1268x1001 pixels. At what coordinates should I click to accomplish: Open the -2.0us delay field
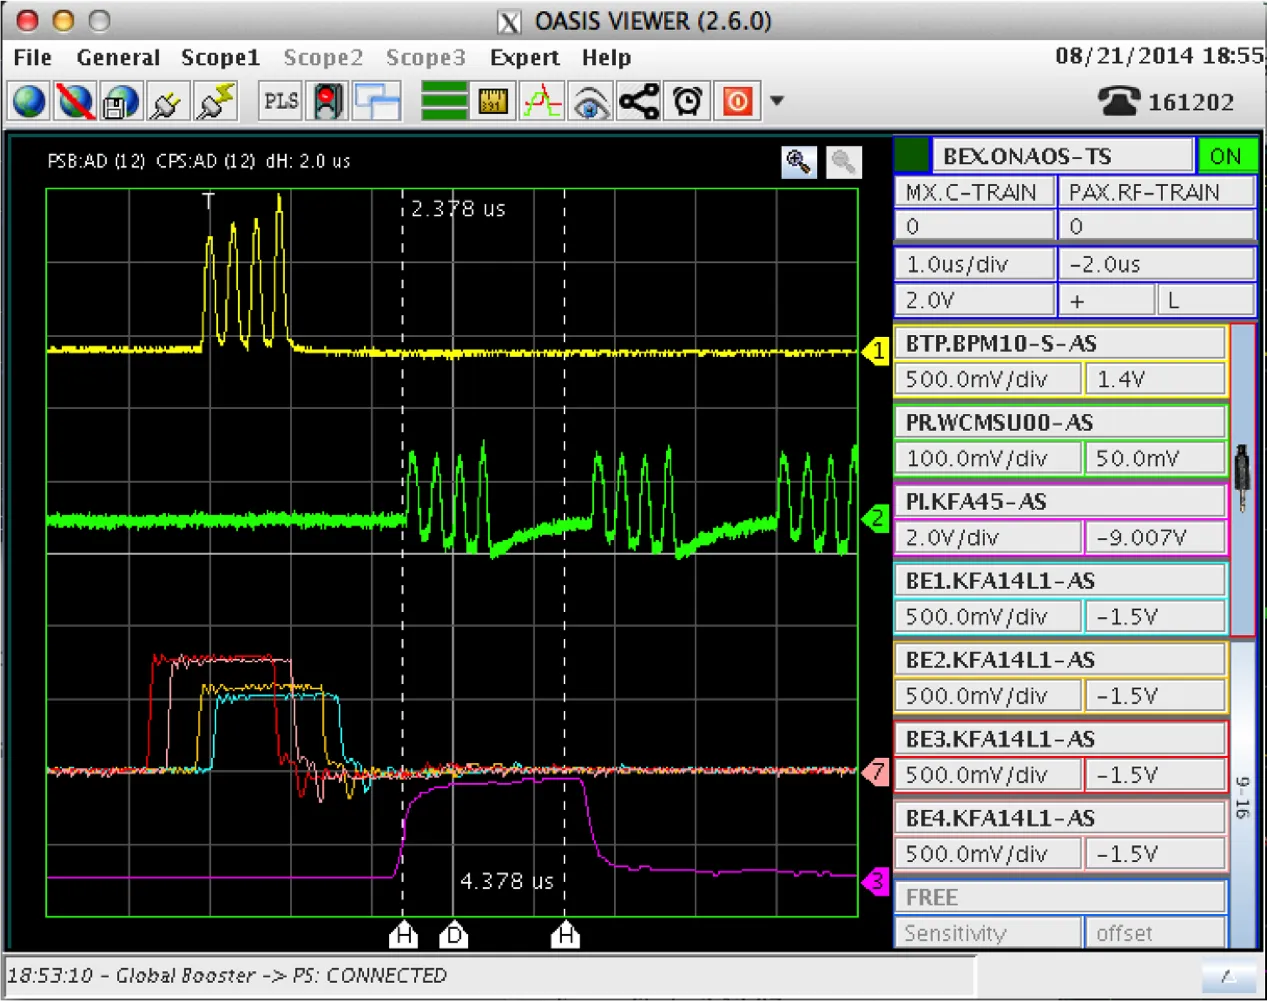[x=1156, y=264]
